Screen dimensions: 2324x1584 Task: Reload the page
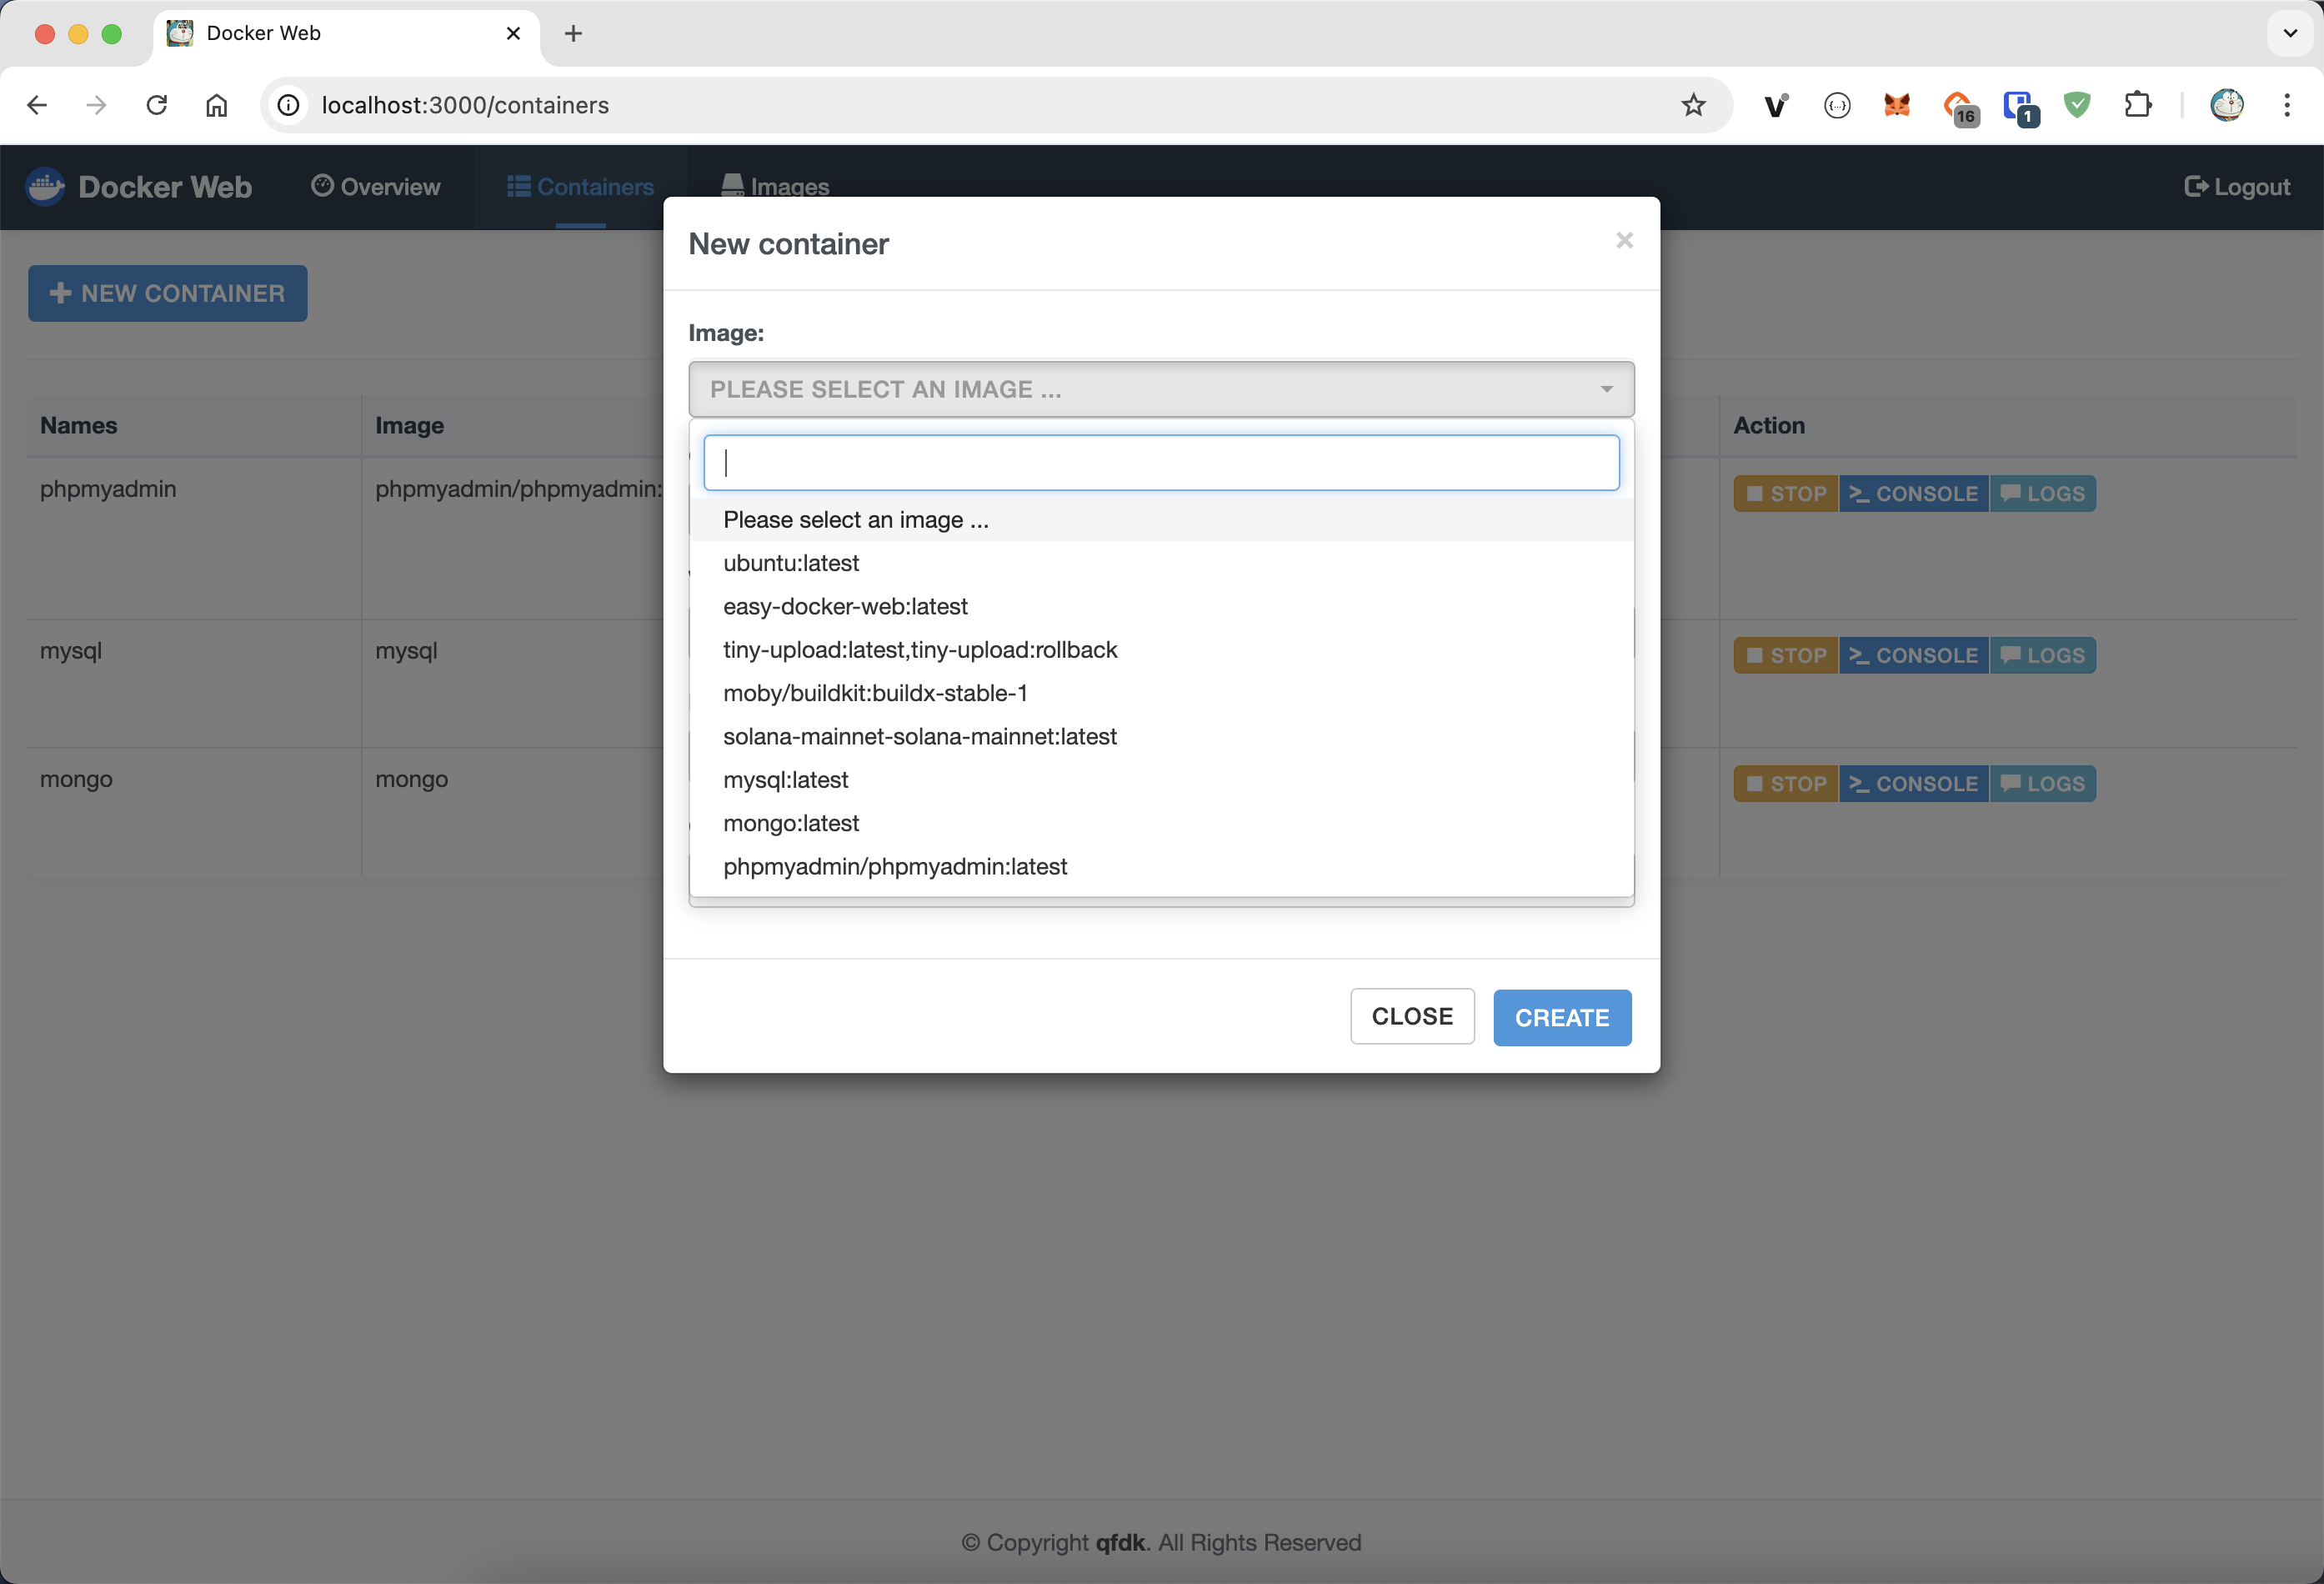tap(157, 105)
